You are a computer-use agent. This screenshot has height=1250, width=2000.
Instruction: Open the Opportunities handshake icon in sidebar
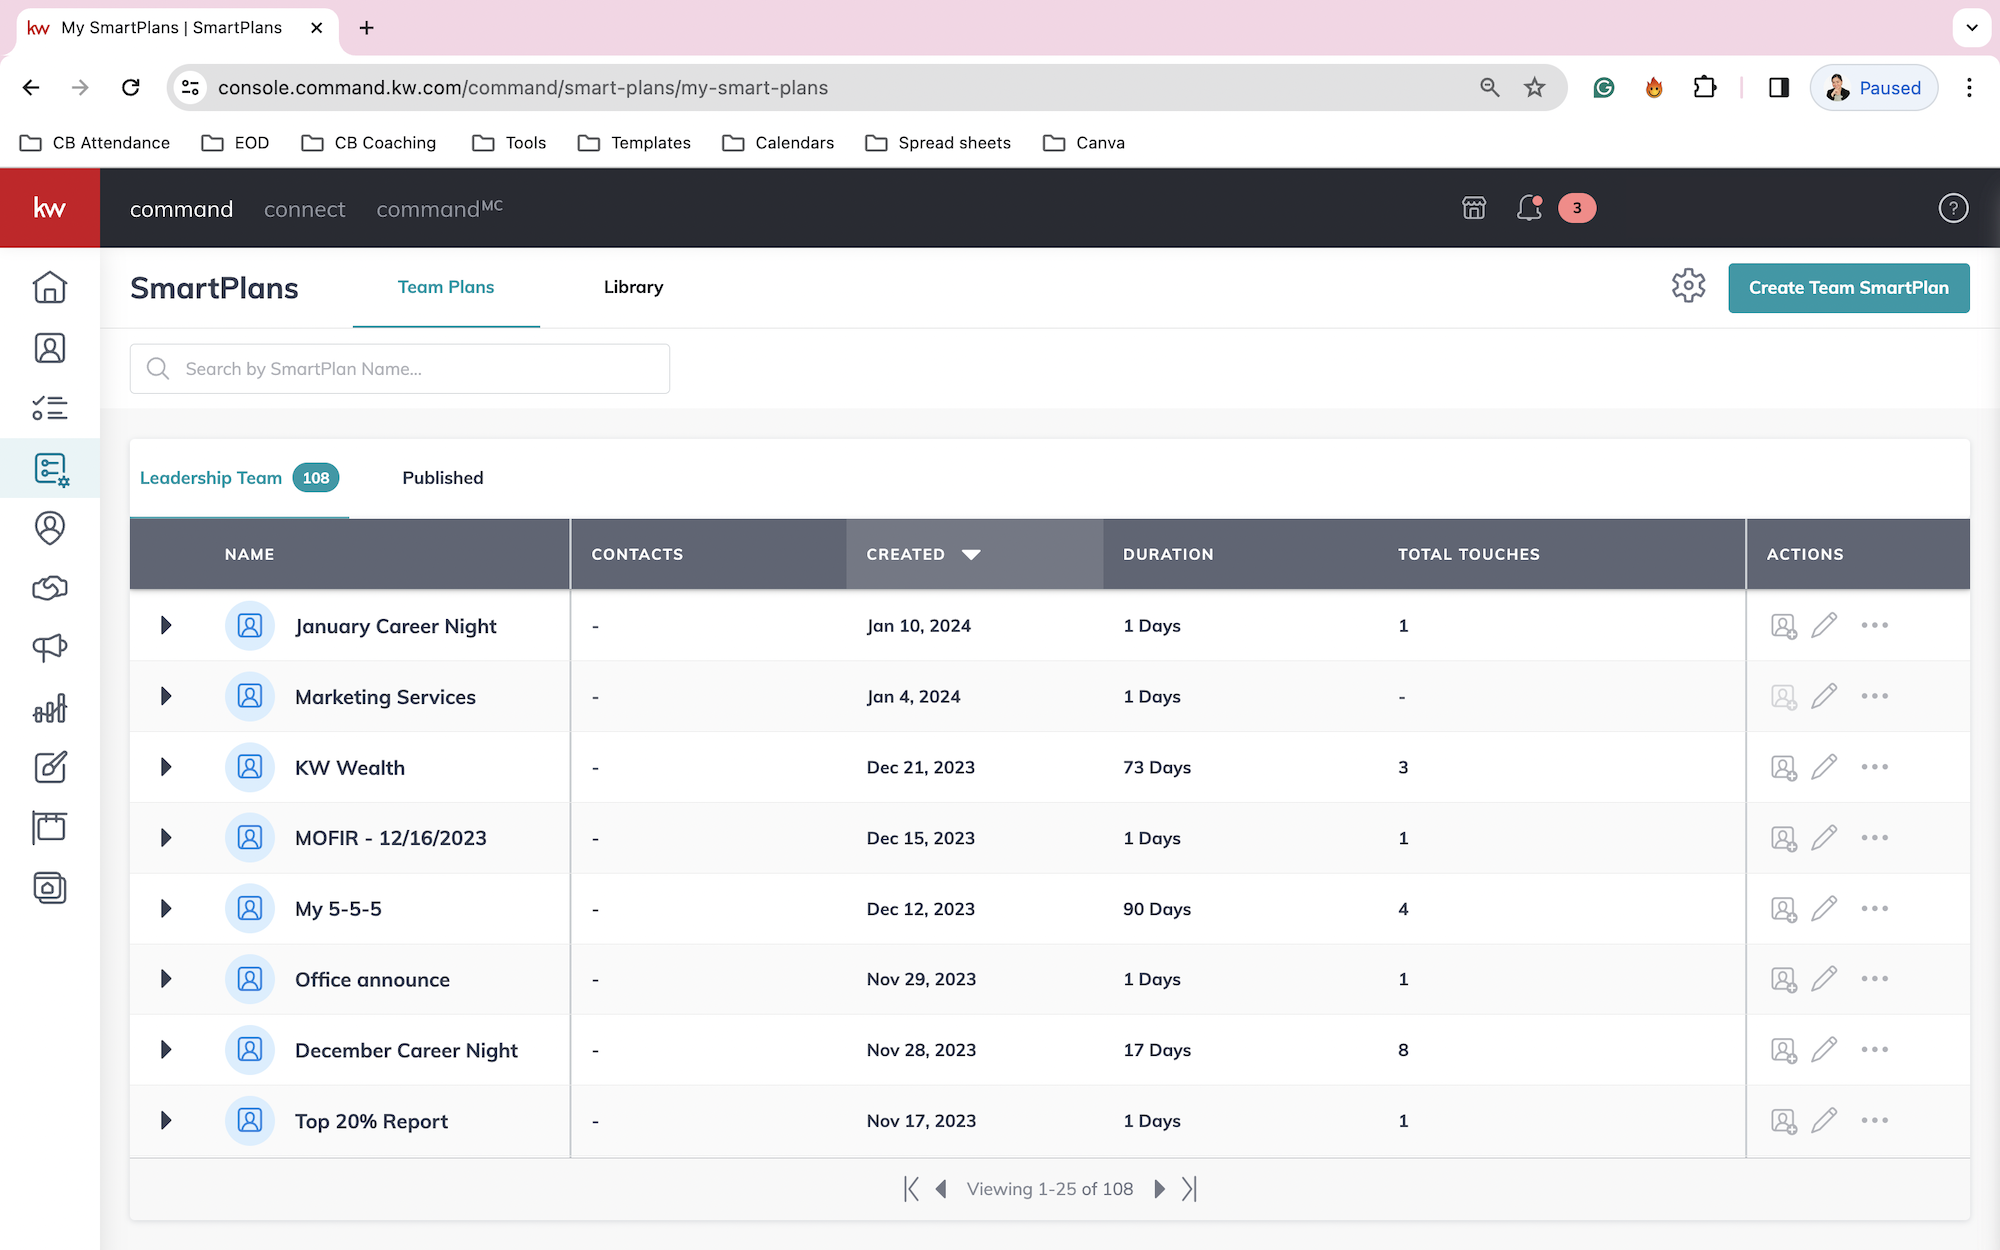(x=50, y=588)
